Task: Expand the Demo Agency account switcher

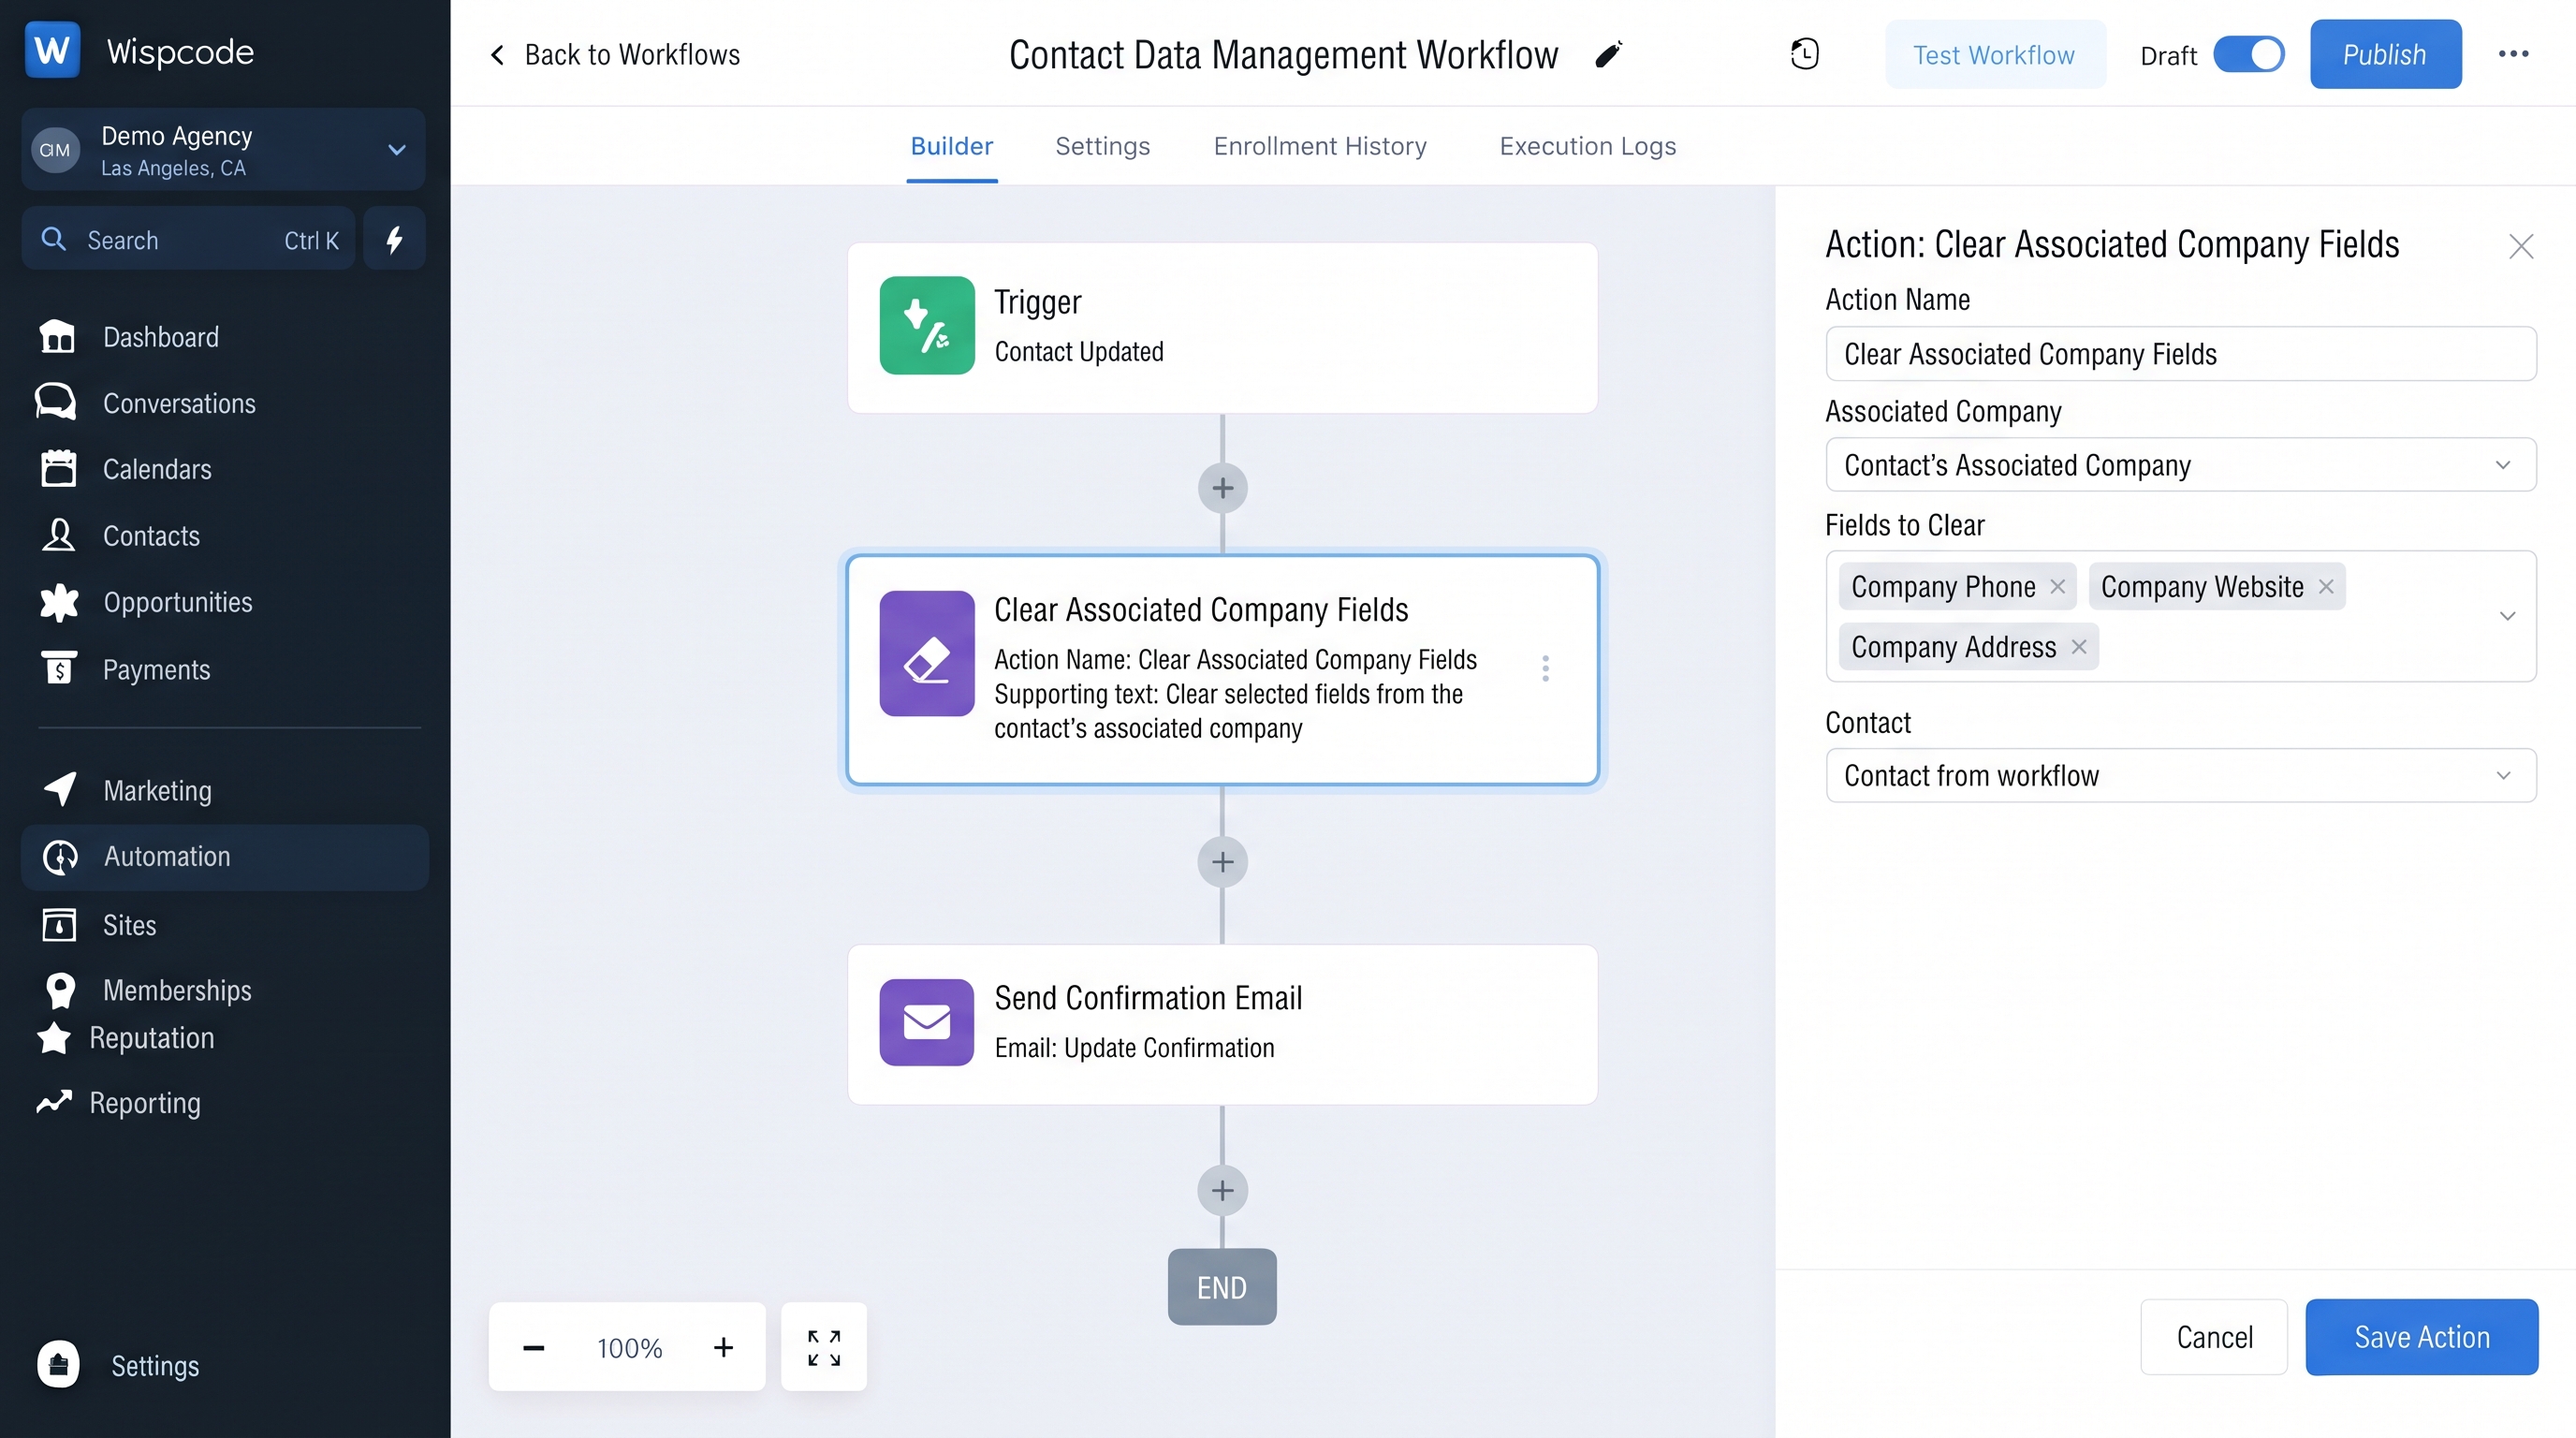Action: point(223,150)
